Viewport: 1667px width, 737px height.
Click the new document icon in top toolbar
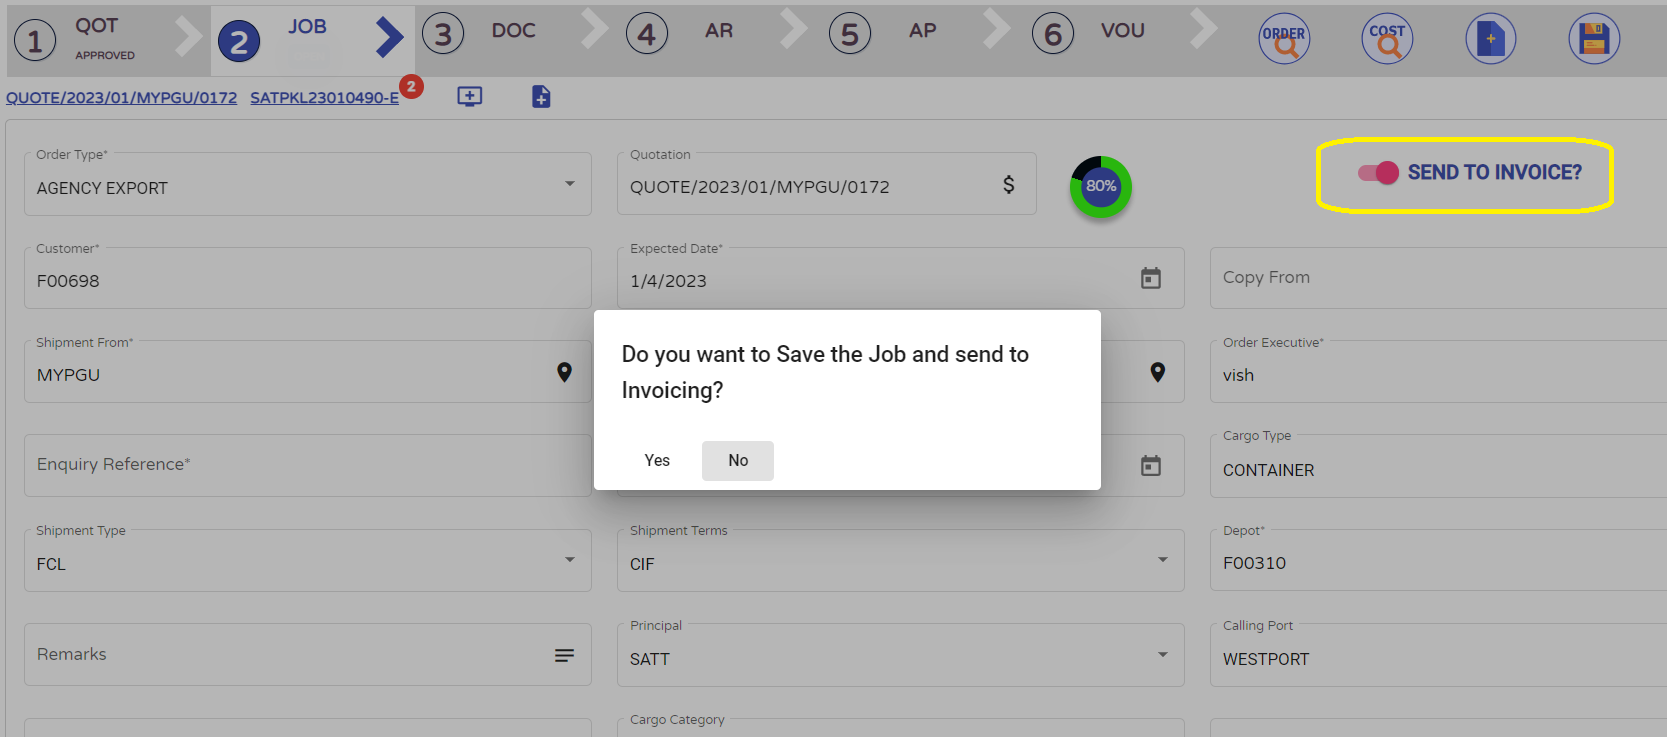(1490, 39)
